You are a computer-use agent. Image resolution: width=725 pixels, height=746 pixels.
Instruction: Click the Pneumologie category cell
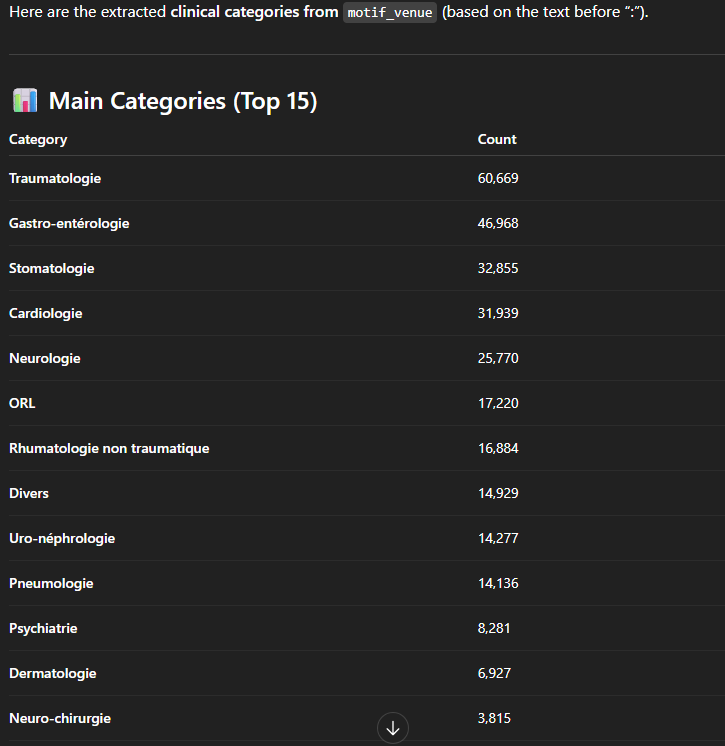[51, 583]
